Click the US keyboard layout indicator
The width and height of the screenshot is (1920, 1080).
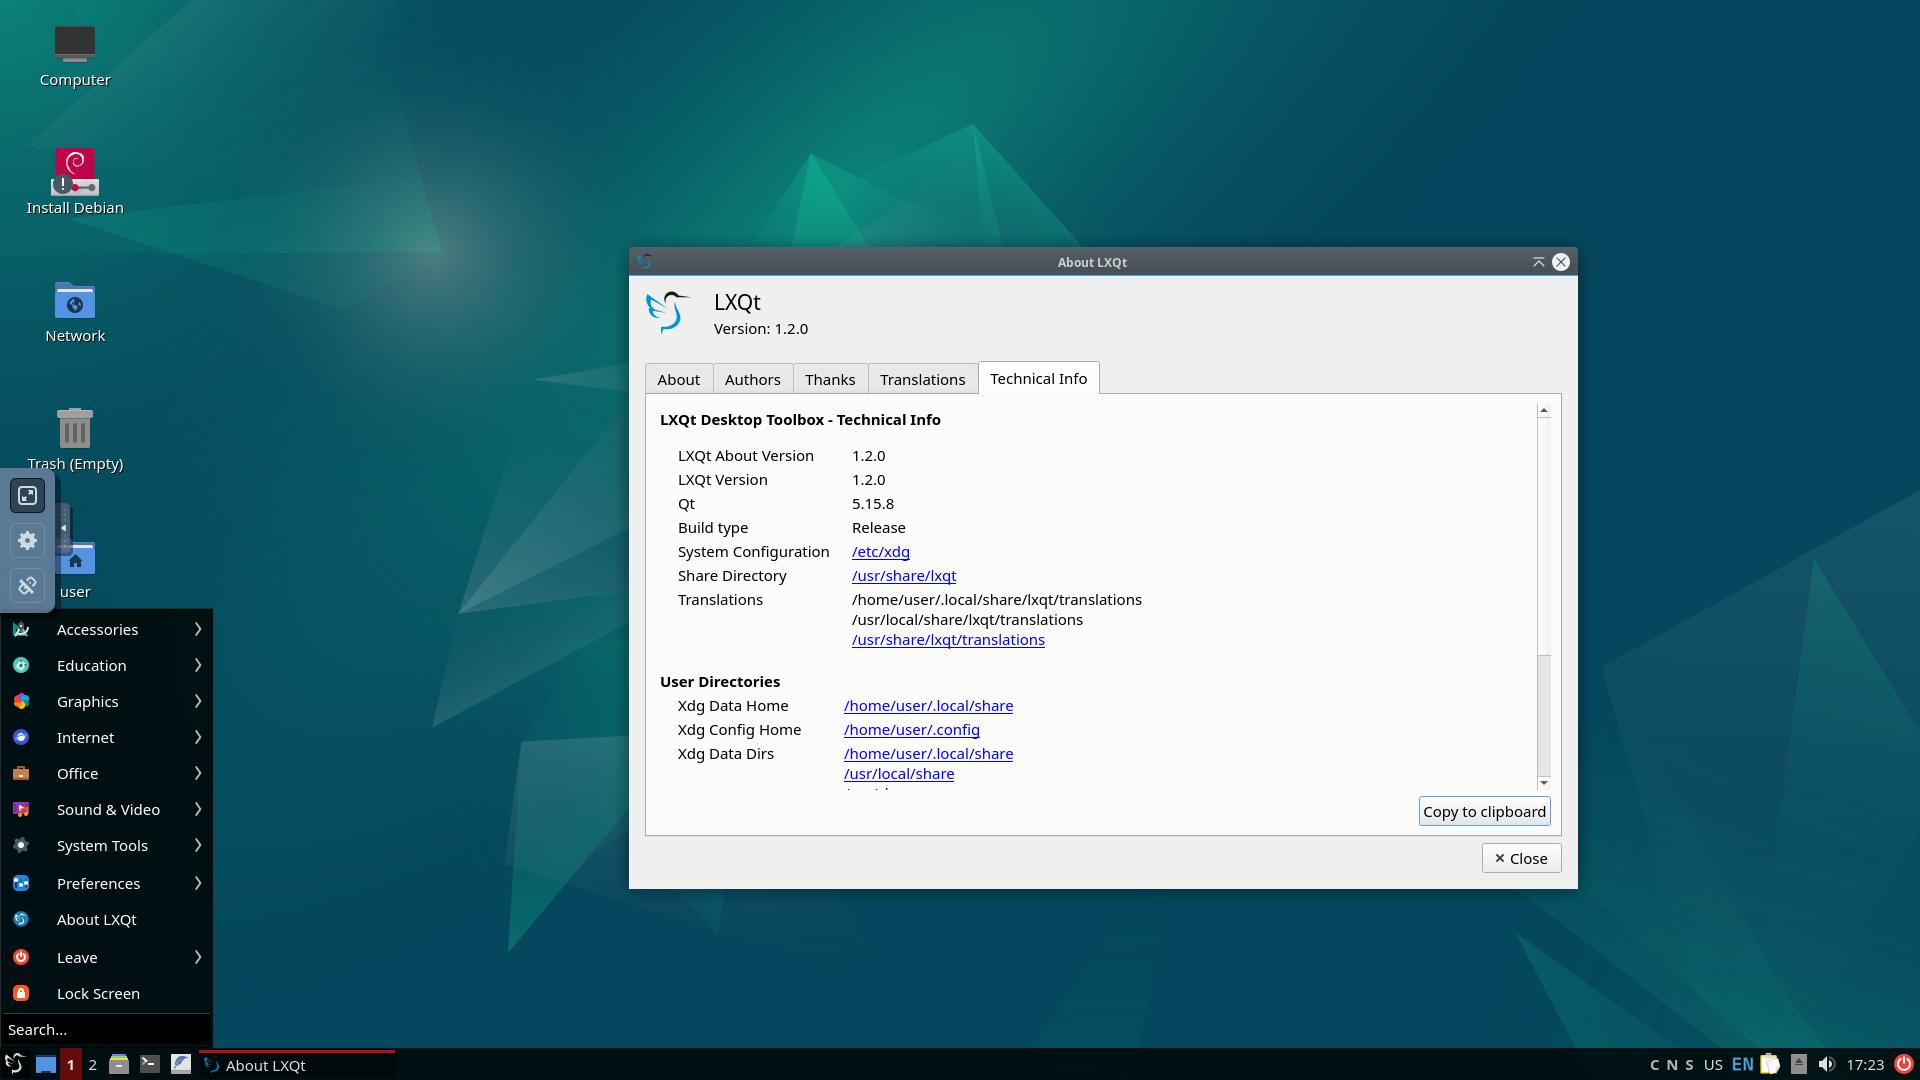[x=1713, y=1065]
